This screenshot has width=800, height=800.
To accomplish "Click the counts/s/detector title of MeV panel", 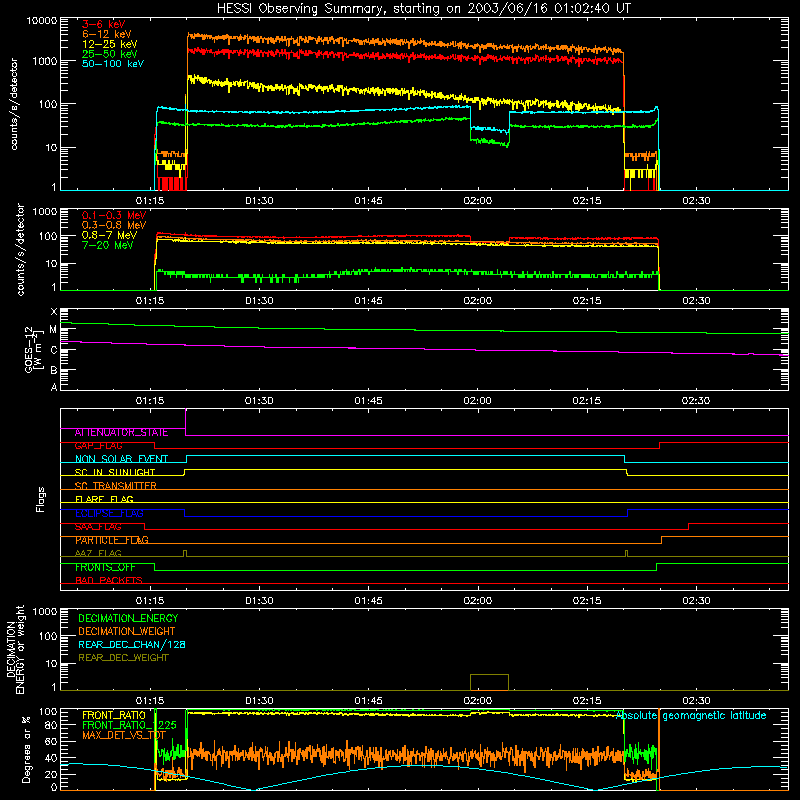I will (20, 249).
